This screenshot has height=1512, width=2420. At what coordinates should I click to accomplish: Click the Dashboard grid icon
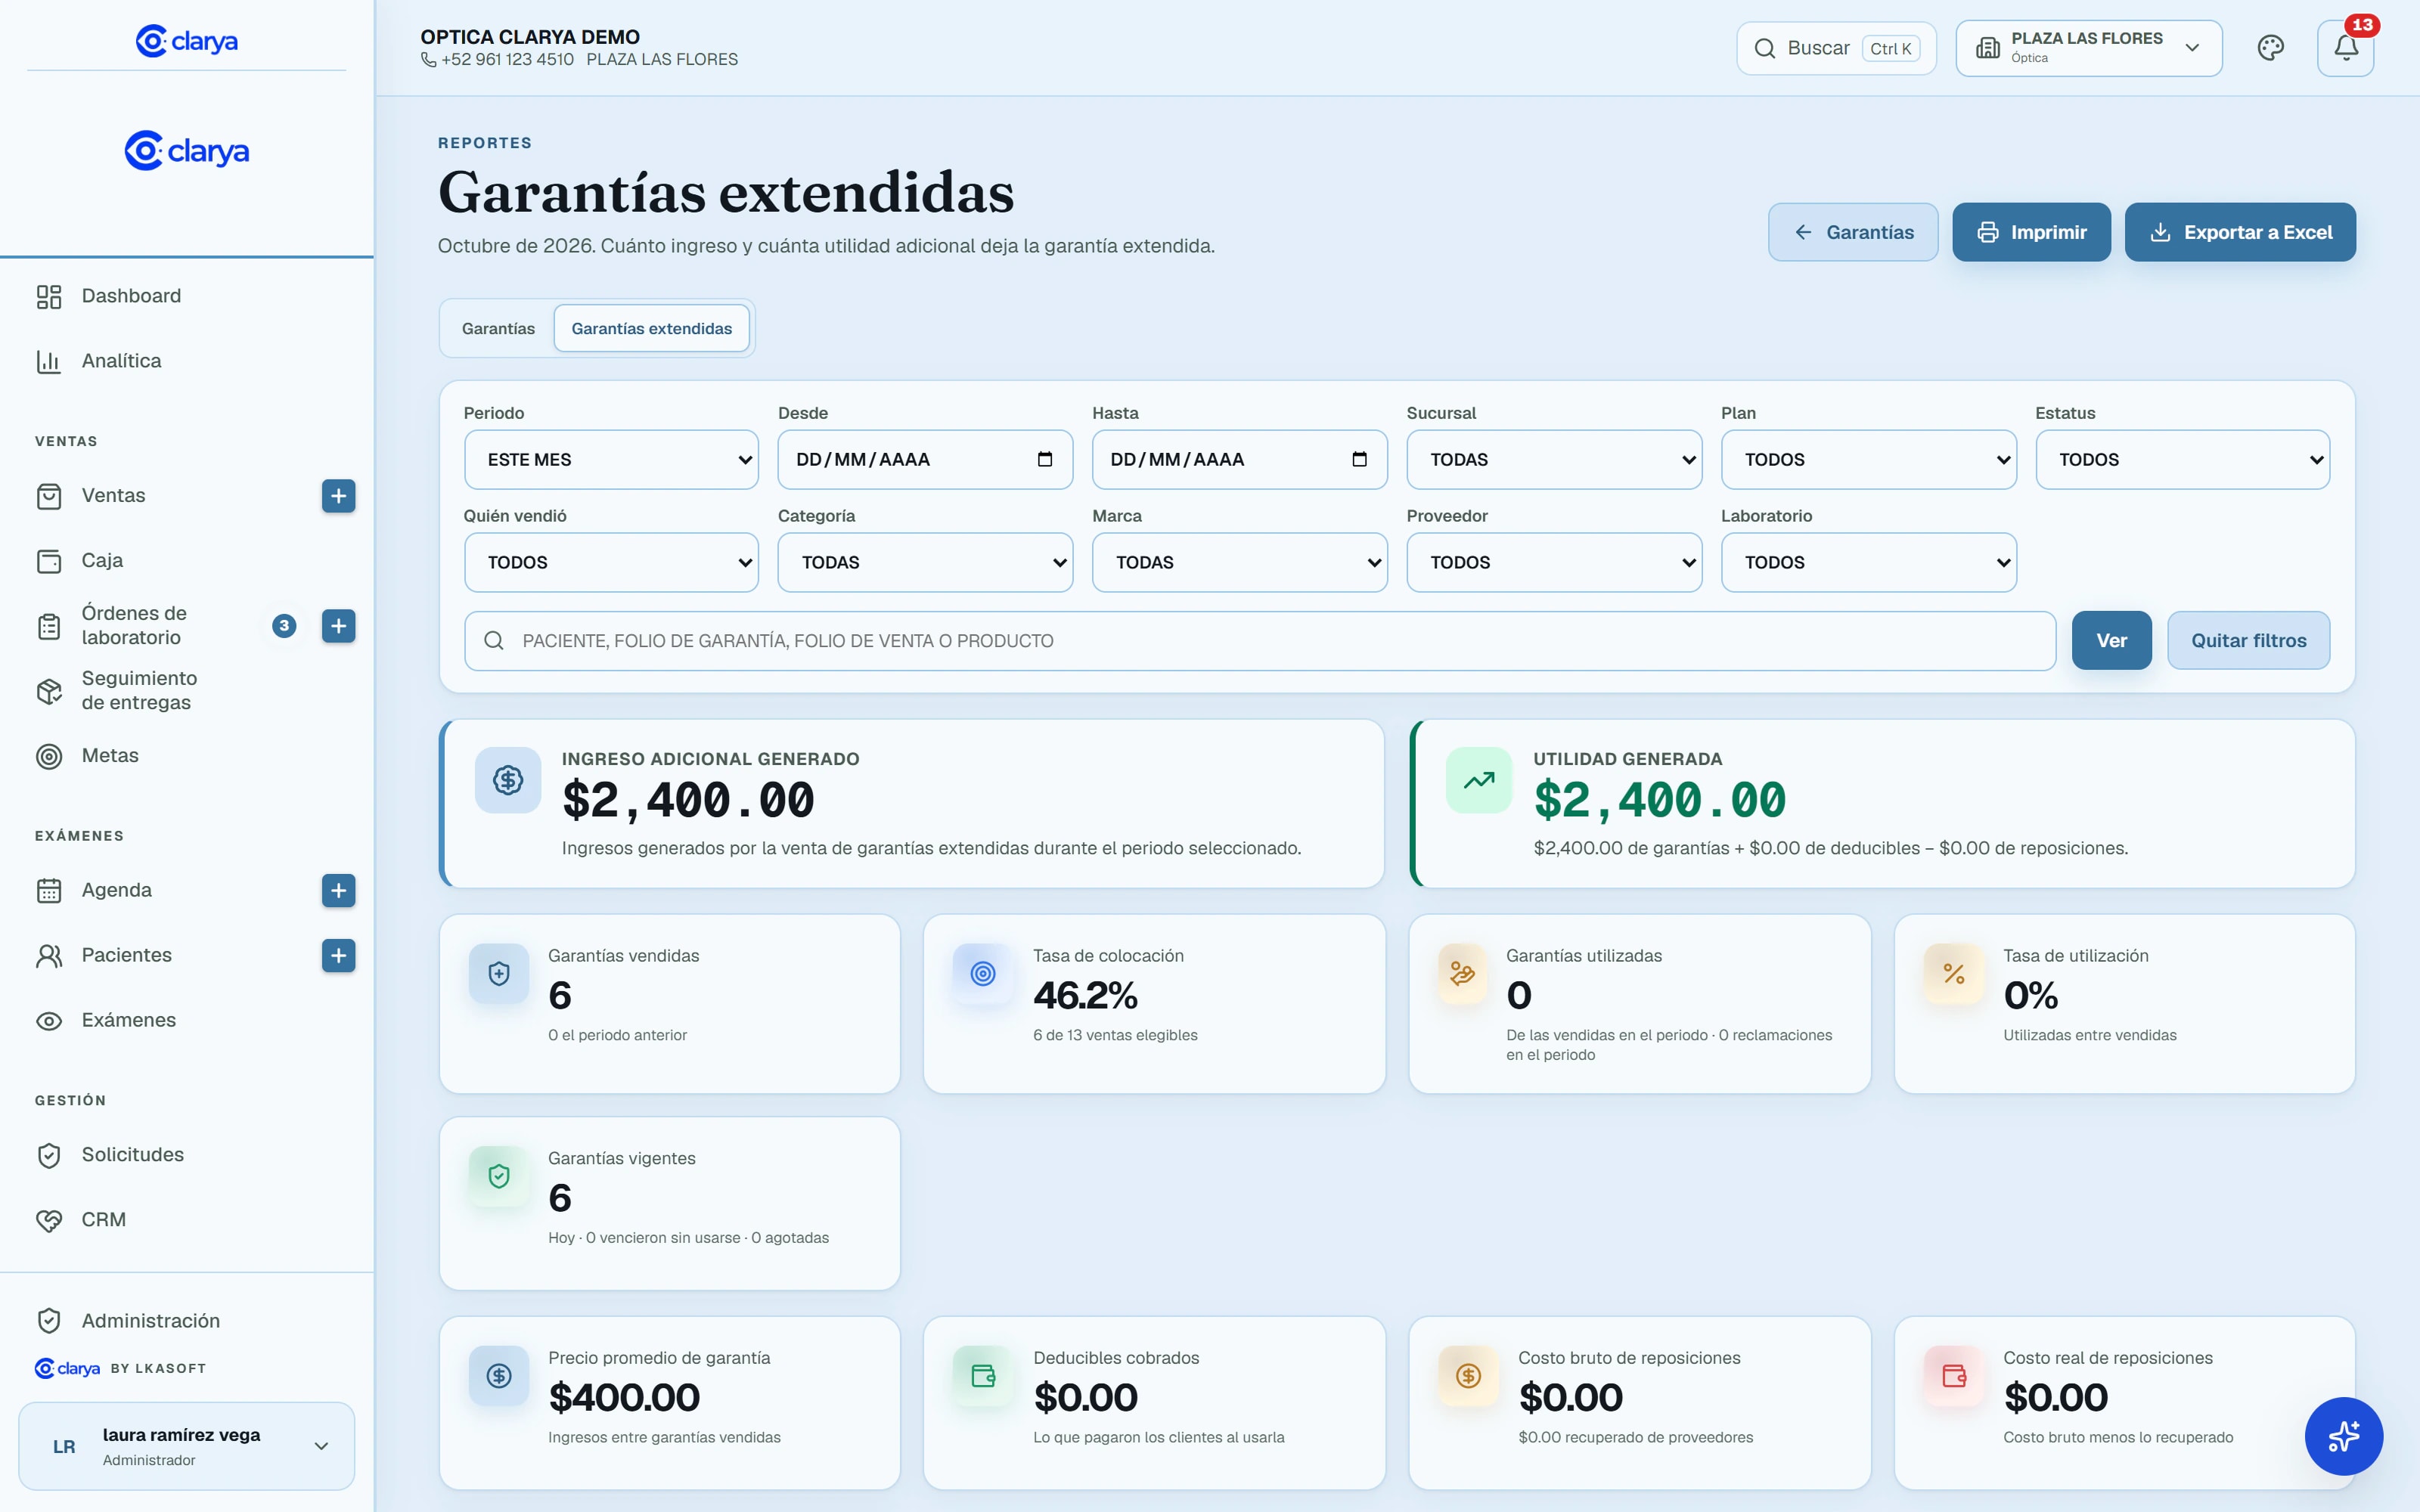click(49, 296)
